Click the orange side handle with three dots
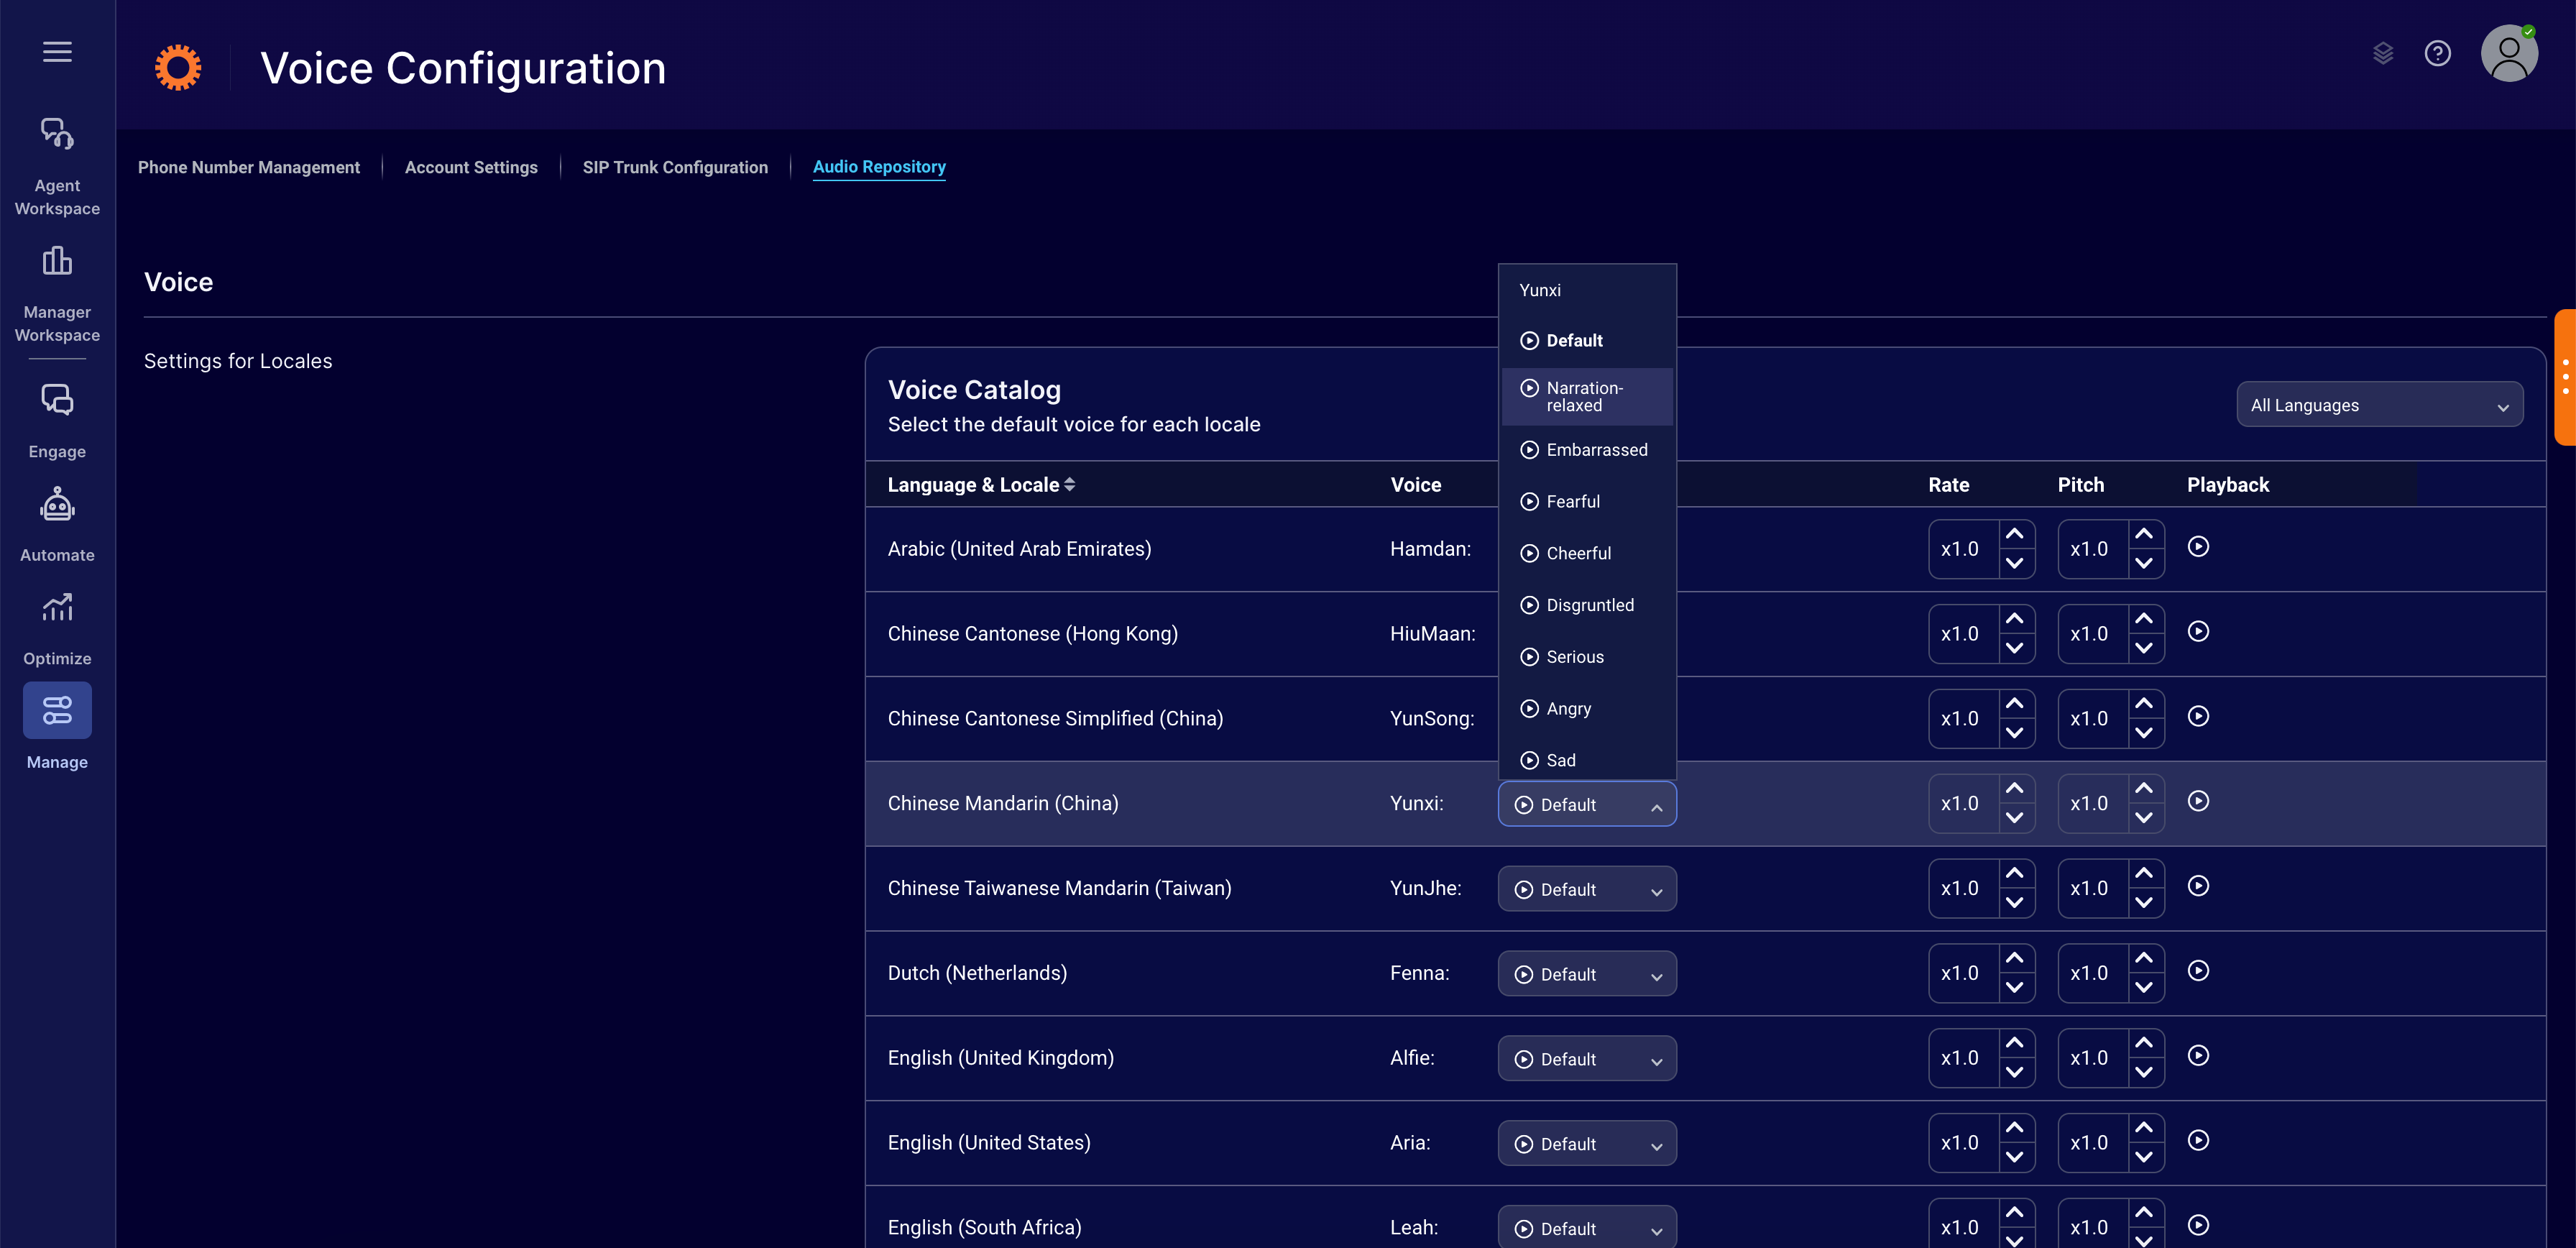Image resolution: width=2576 pixels, height=1248 pixels. (x=2565, y=377)
